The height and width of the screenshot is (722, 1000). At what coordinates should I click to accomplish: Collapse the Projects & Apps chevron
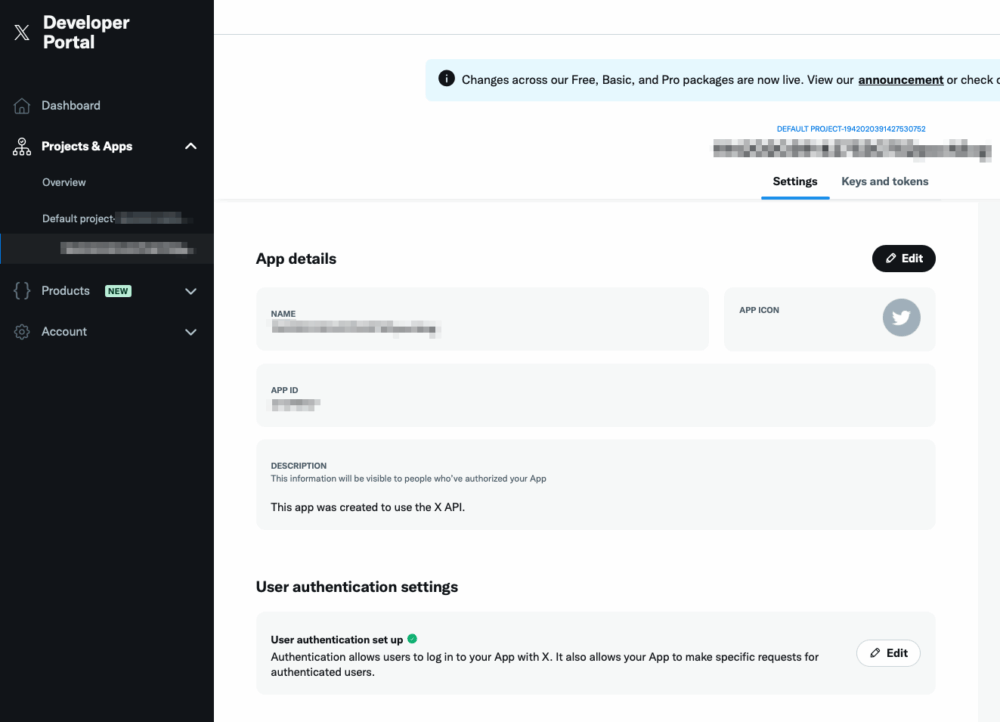(x=191, y=147)
